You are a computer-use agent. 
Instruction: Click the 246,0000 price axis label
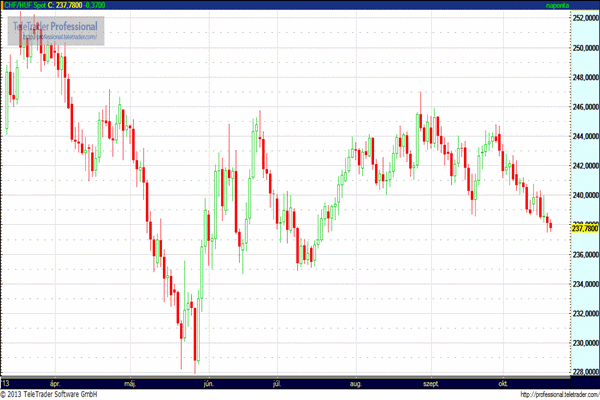point(584,107)
